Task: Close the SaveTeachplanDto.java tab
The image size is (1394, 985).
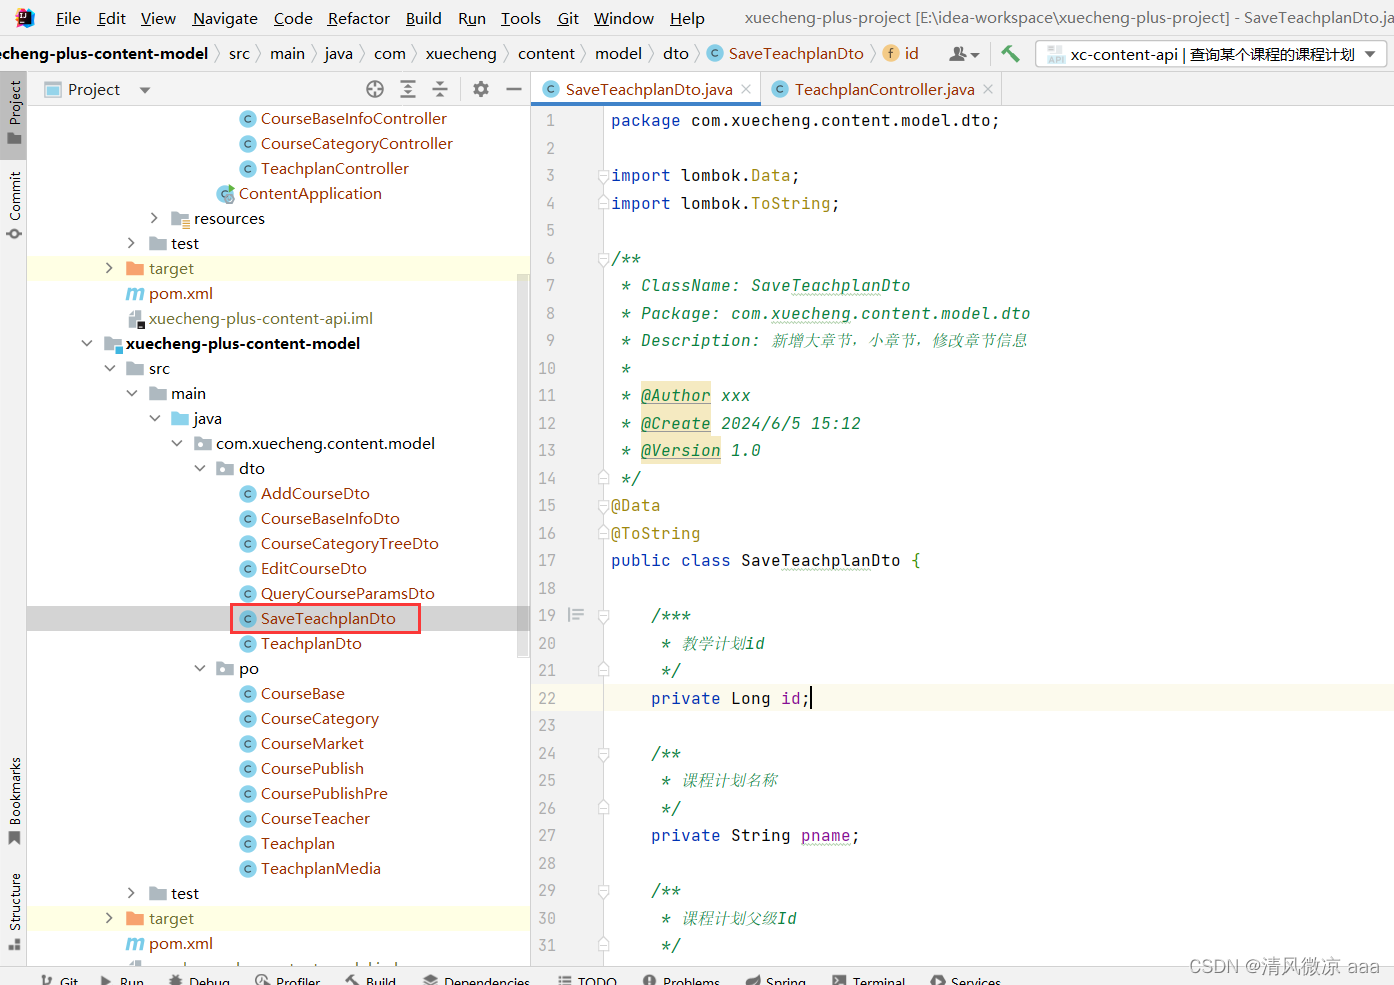Action: (x=746, y=89)
